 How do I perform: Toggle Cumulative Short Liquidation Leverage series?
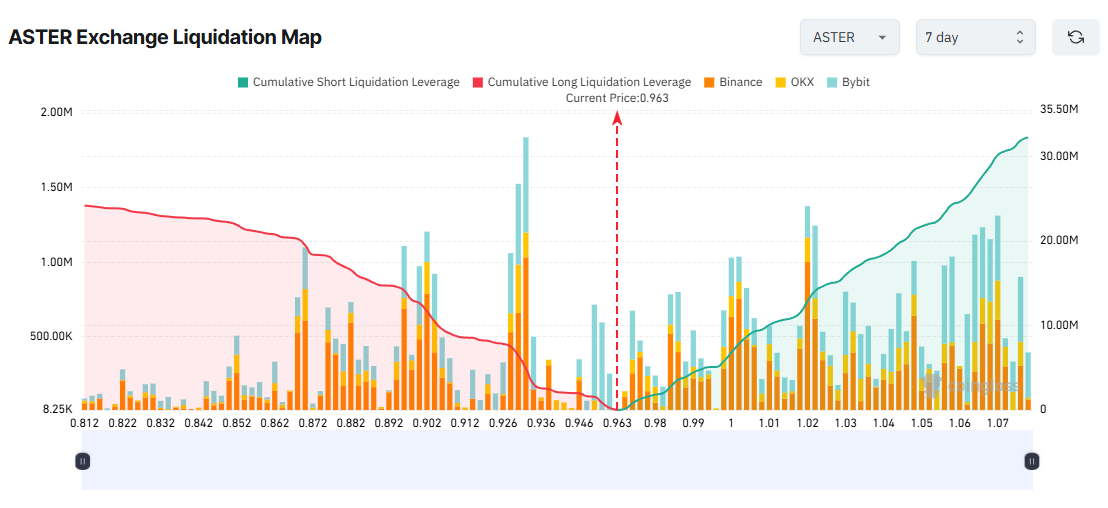click(x=355, y=82)
